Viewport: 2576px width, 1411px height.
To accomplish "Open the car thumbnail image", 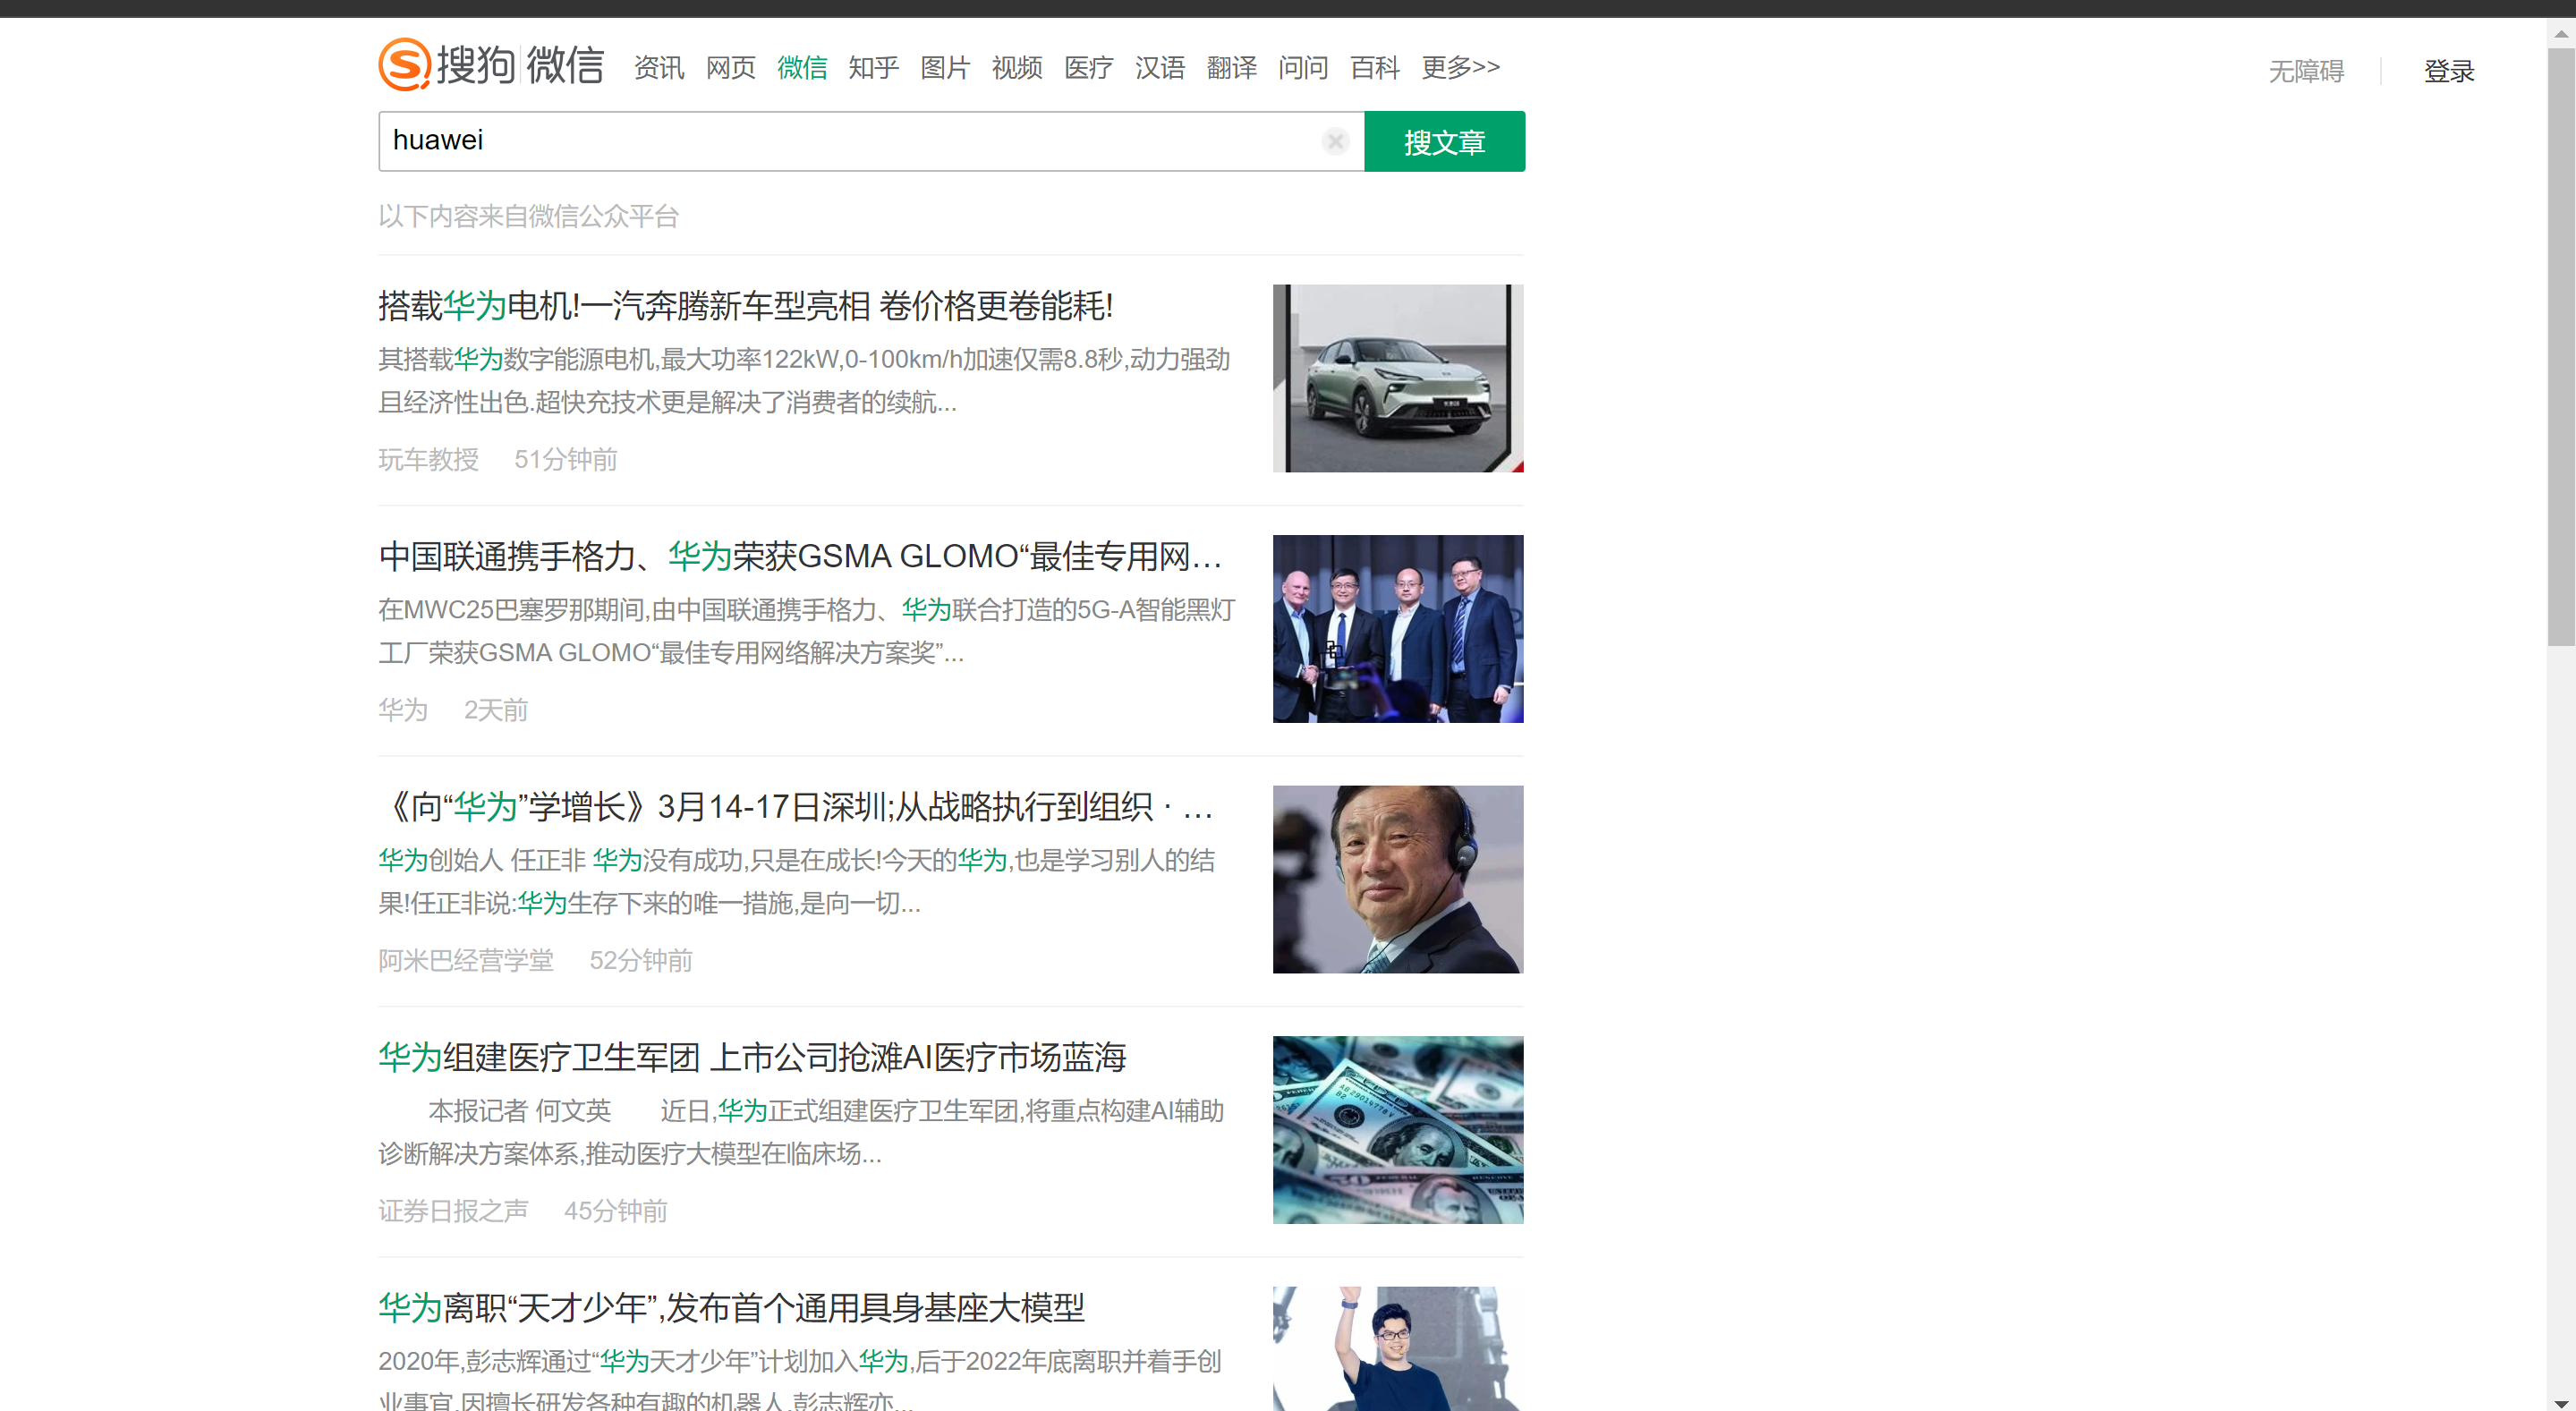I will point(1397,378).
